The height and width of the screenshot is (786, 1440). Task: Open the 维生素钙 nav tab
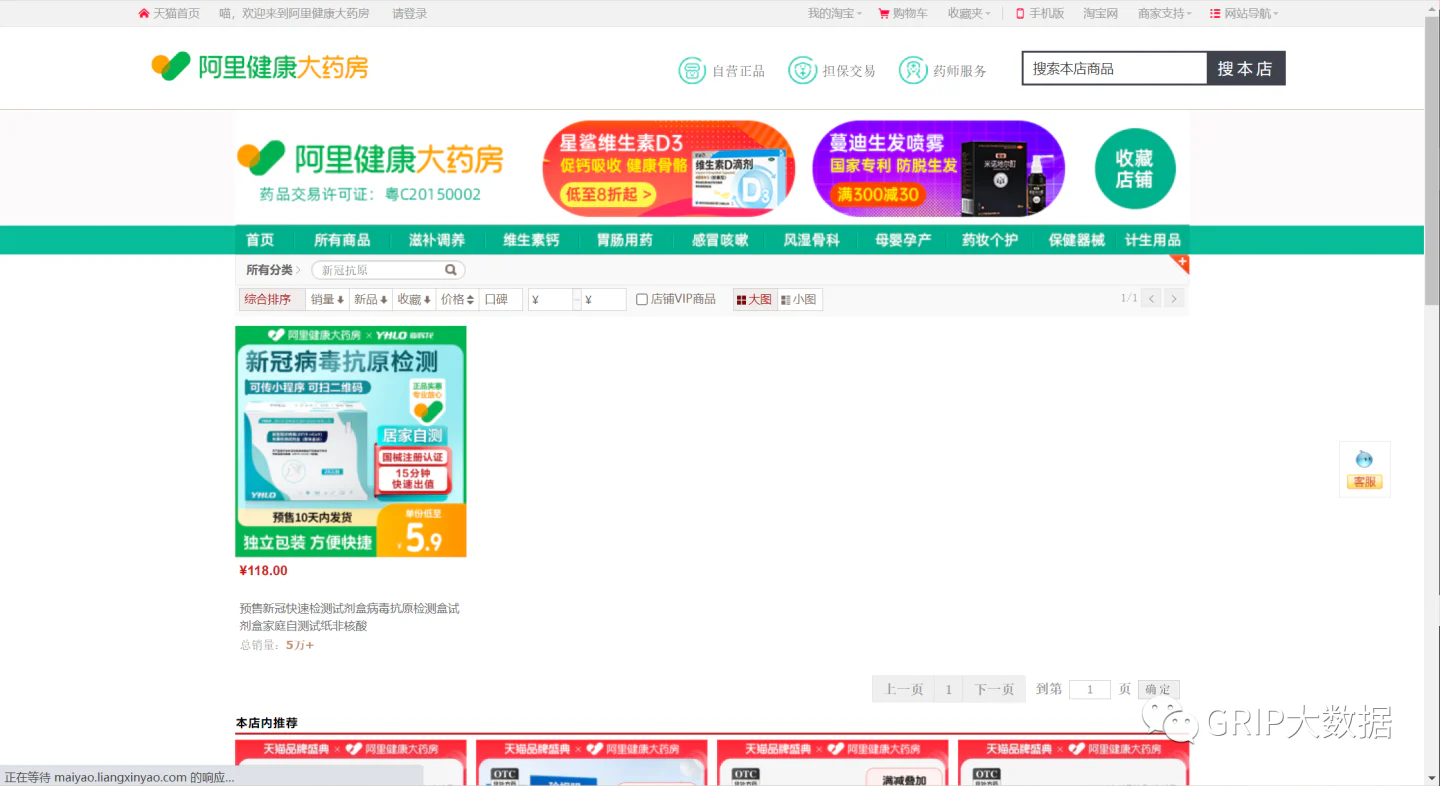tap(531, 240)
